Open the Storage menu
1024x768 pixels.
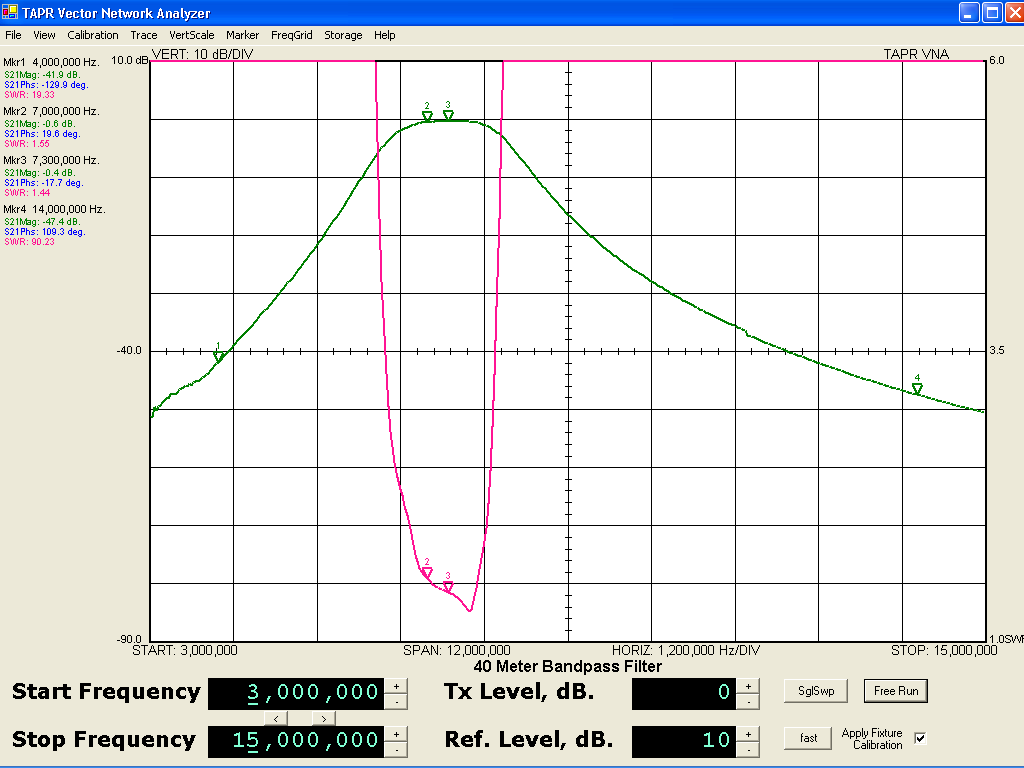[343, 35]
